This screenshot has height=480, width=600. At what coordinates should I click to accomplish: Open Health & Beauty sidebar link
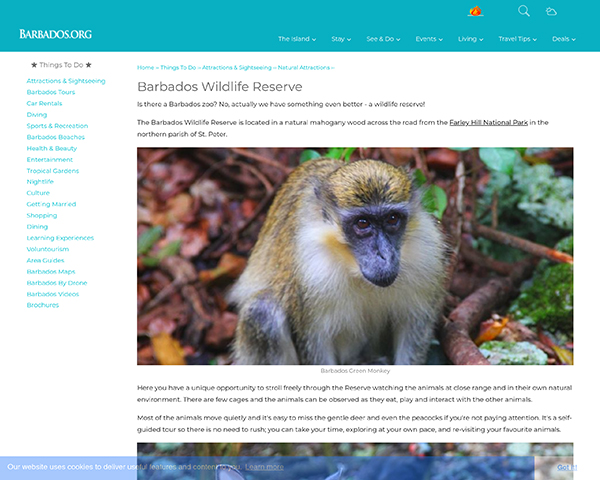pyautogui.click(x=52, y=148)
